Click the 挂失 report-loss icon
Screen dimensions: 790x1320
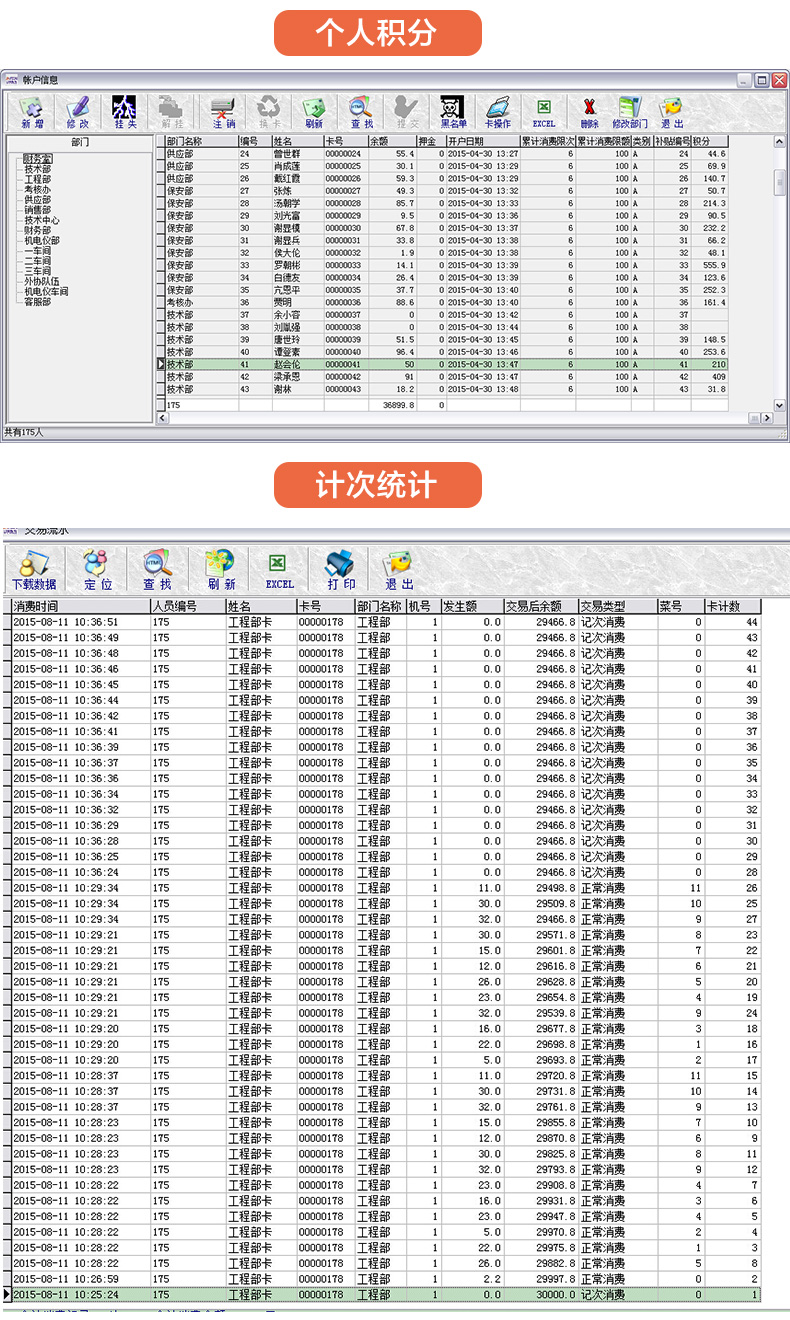[x=125, y=111]
